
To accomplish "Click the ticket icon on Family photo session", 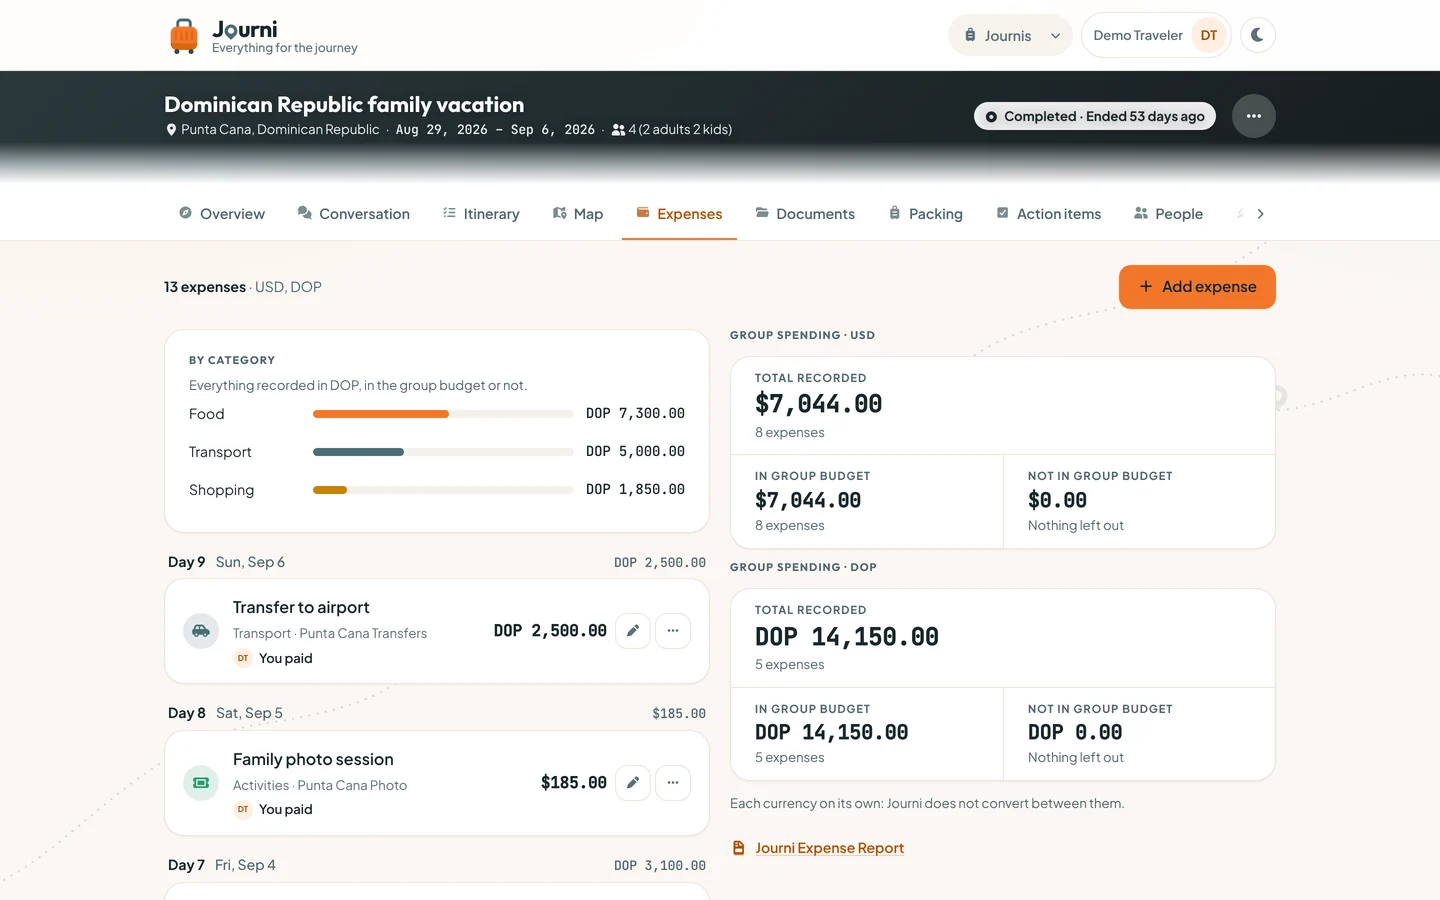I will pyautogui.click(x=201, y=783).
